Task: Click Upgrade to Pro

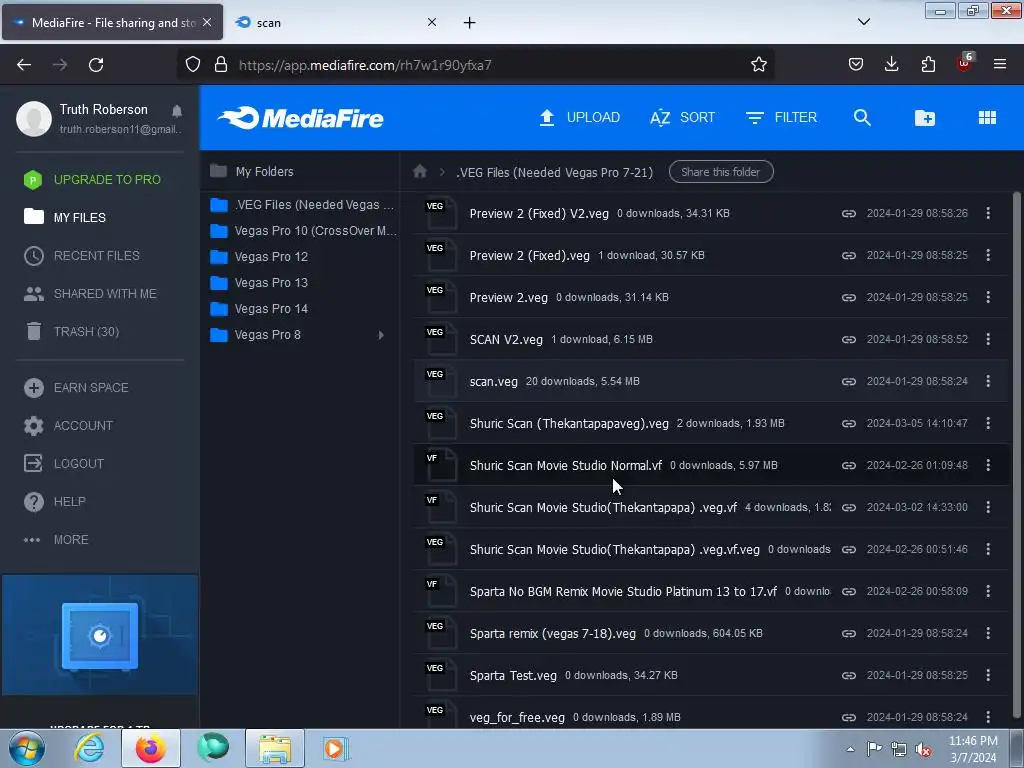Action: tap(92, 180)
